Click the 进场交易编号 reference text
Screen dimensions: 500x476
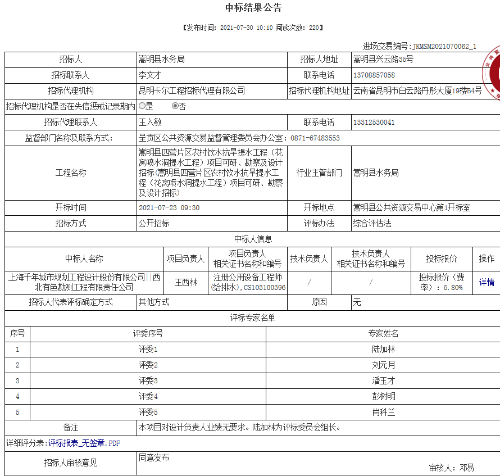pyautogui.click(x=419, y=46)
